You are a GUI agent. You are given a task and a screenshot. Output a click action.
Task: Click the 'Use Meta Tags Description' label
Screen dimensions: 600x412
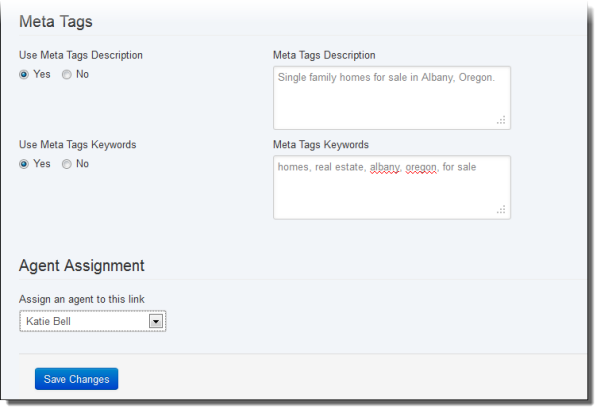point(81,55)
